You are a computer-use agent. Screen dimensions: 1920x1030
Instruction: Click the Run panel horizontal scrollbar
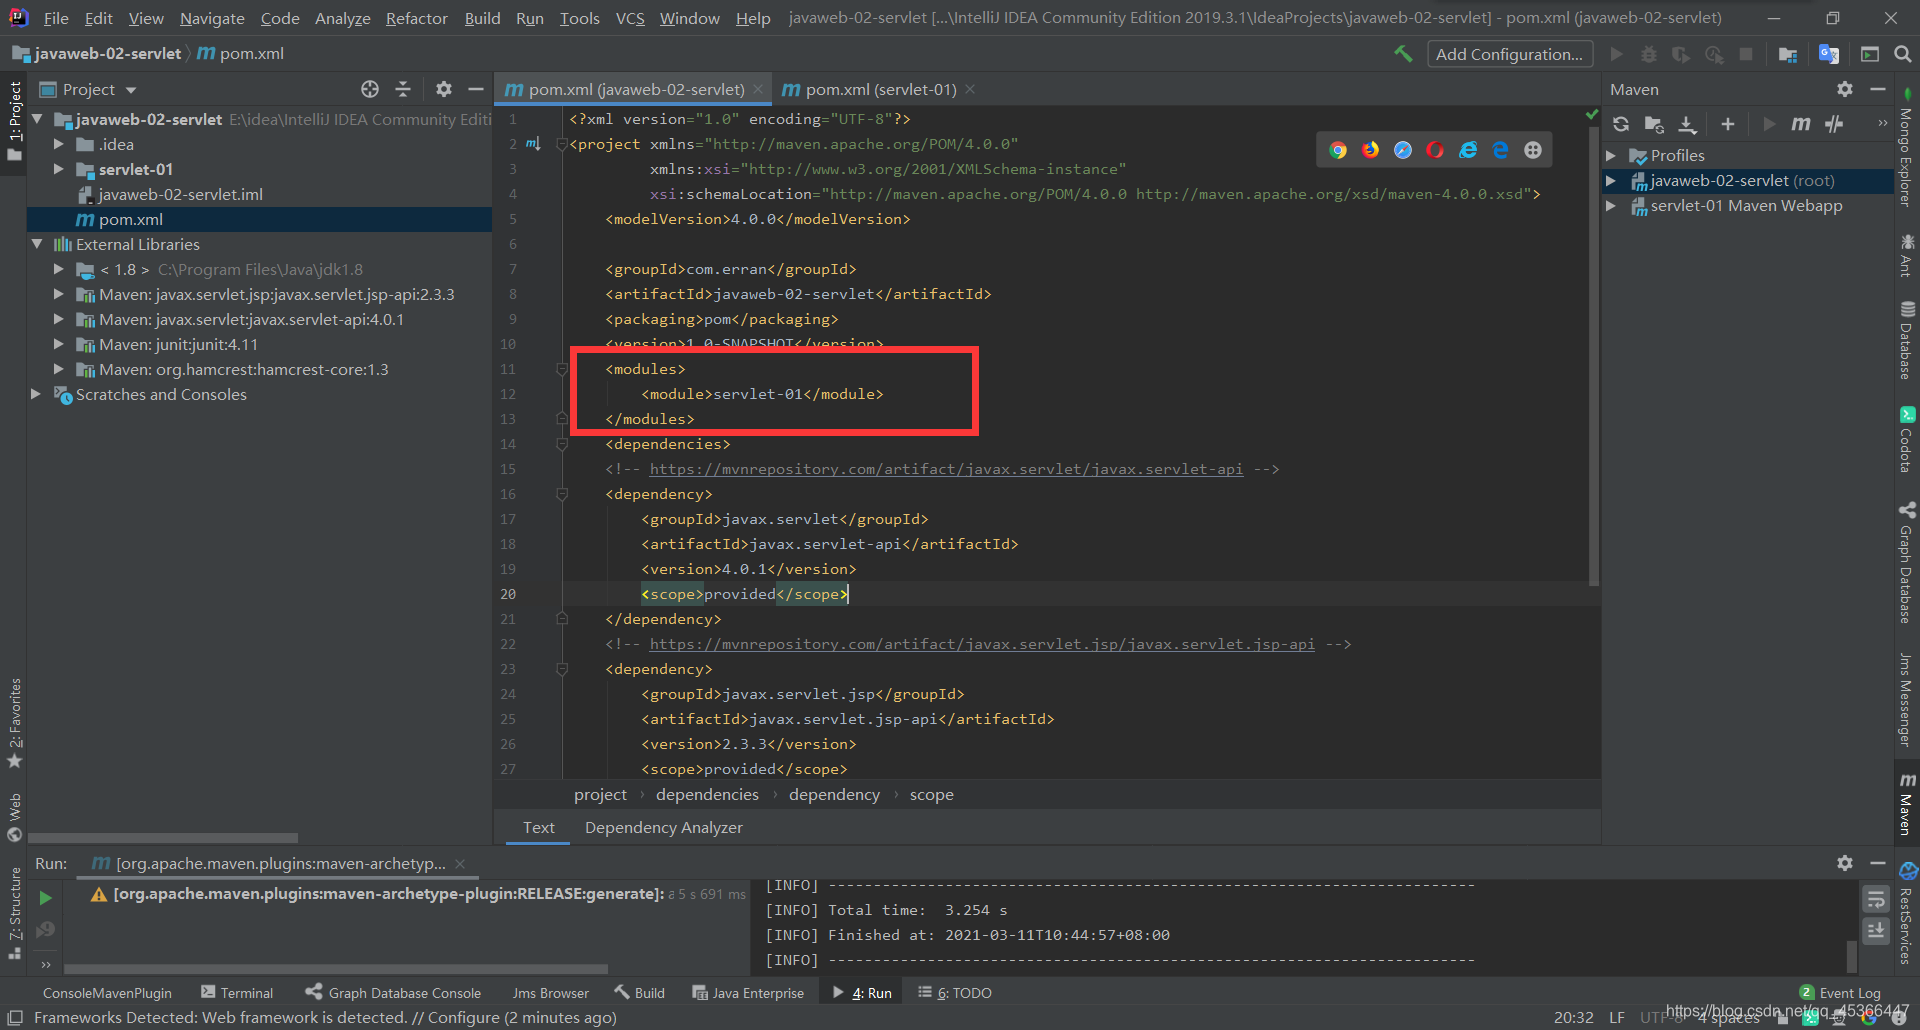[336, 969]
